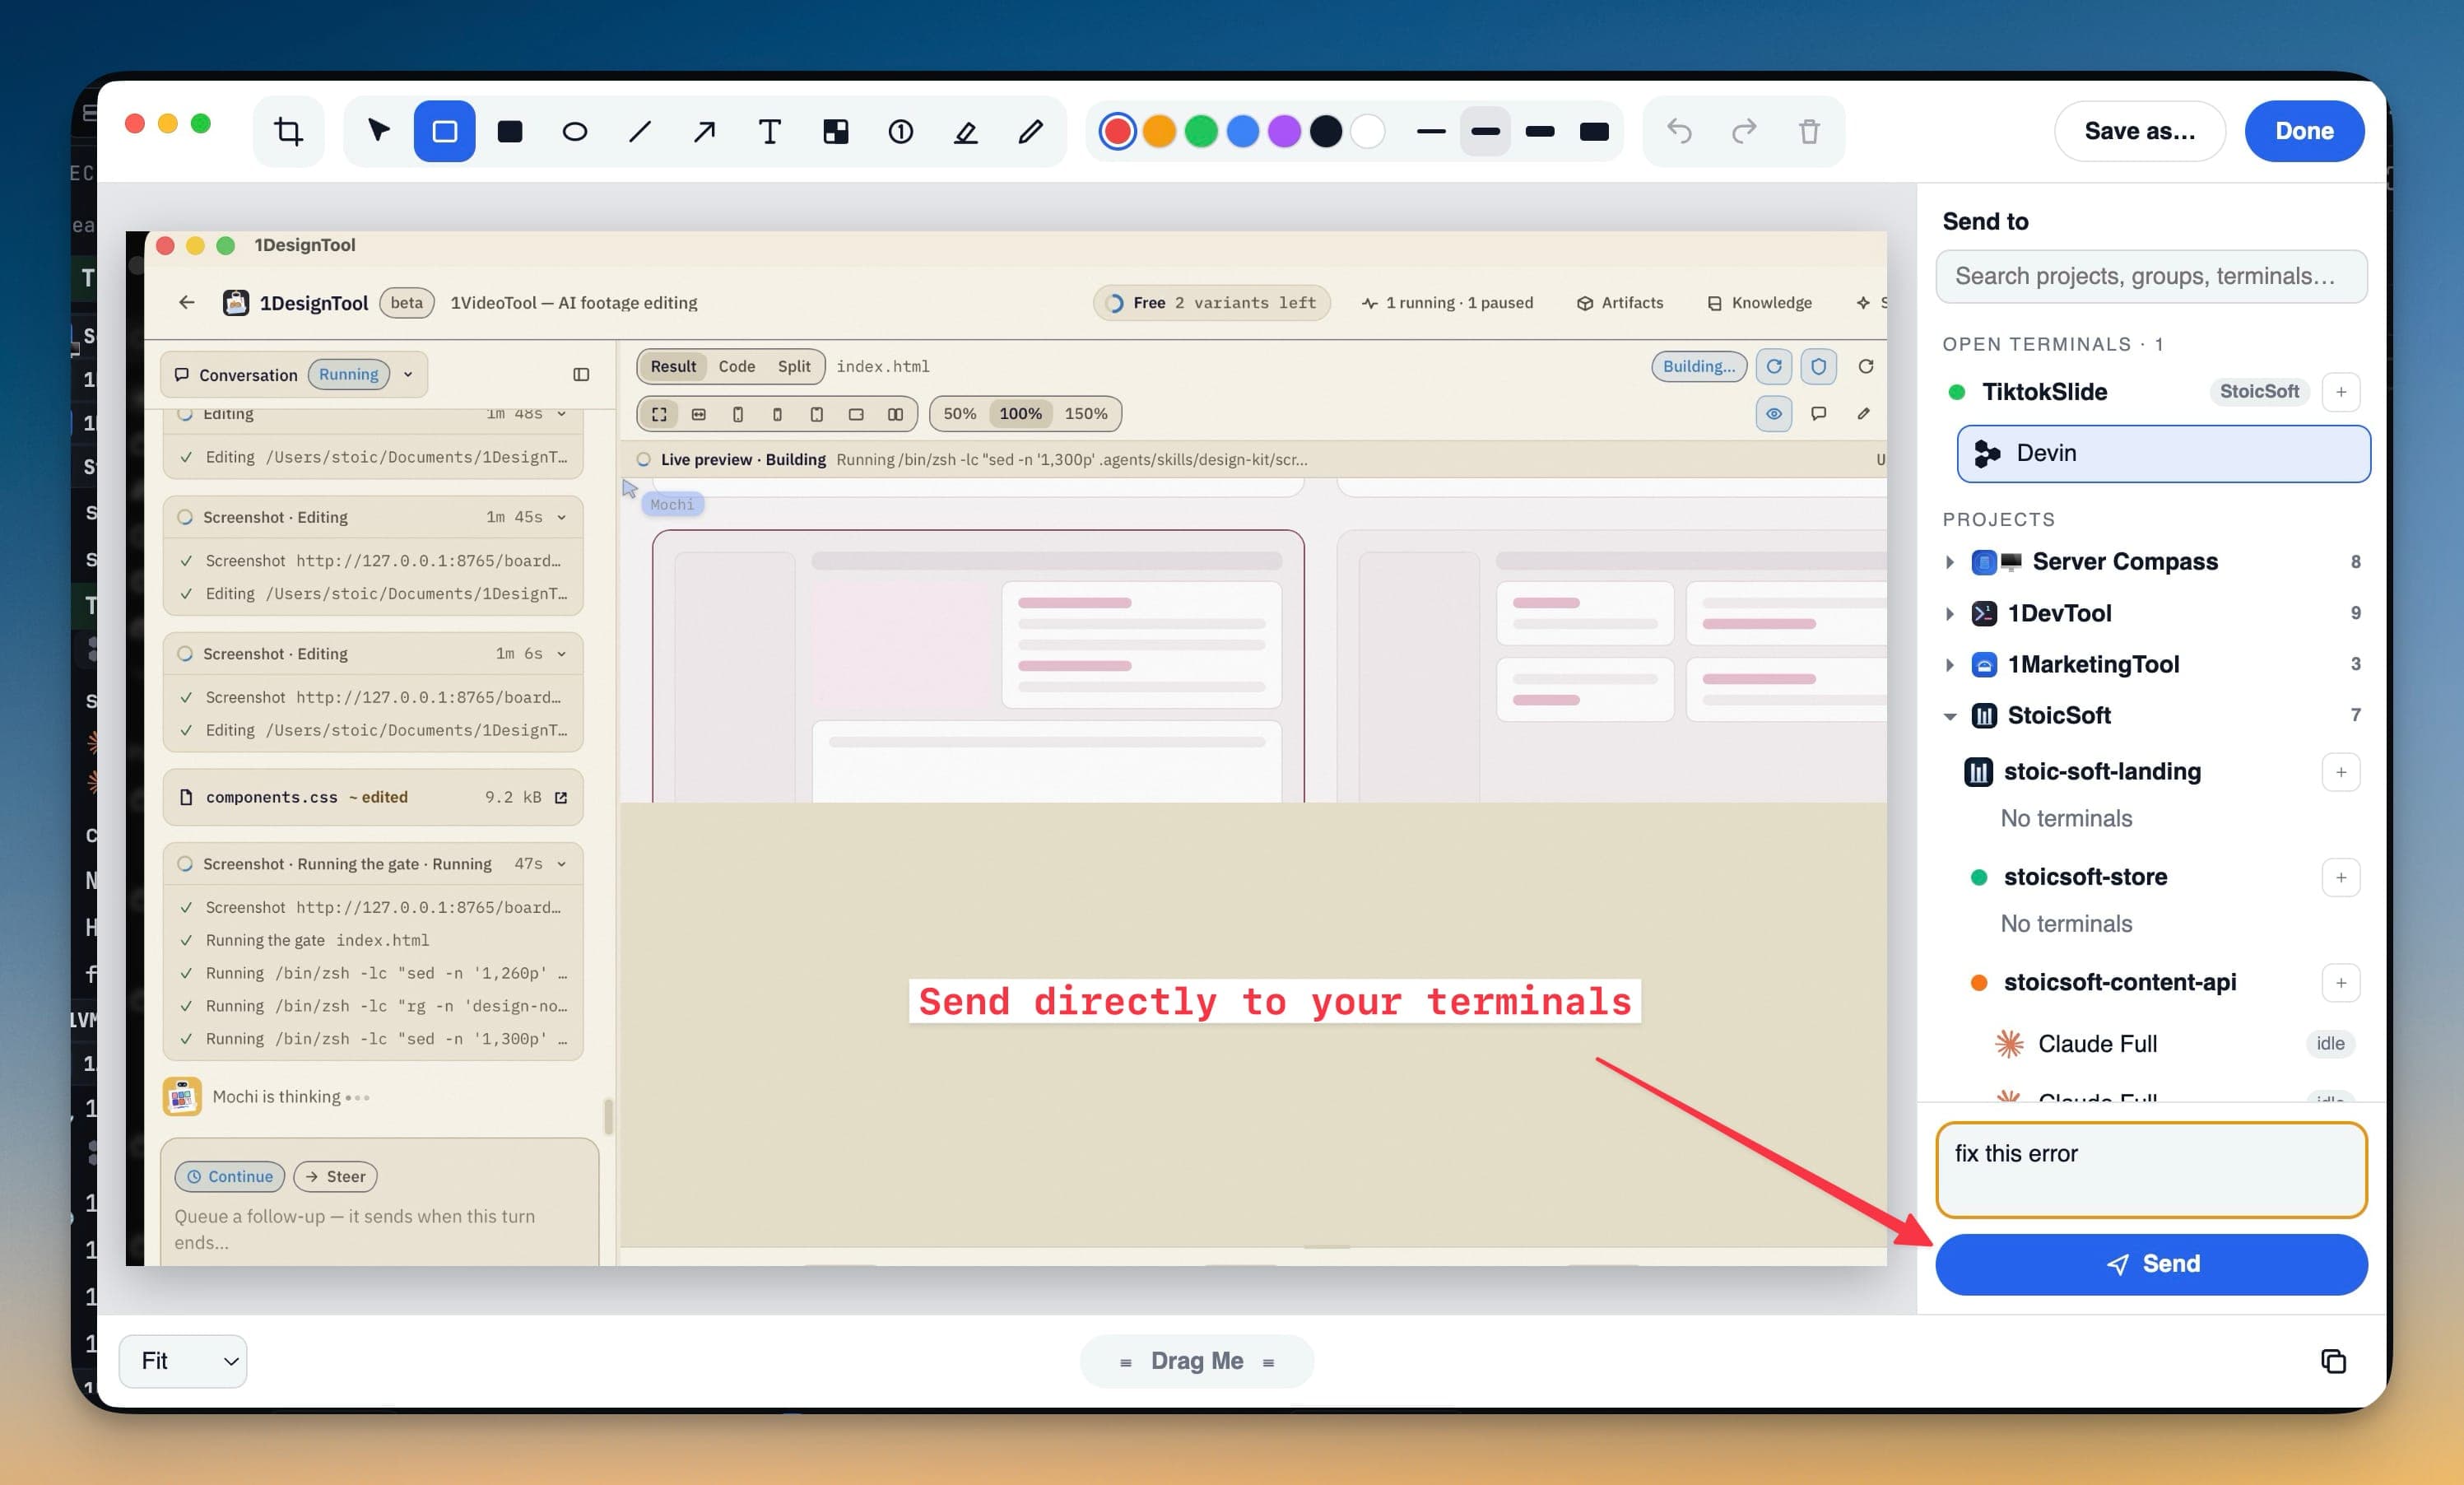2464x1485 pixels.
Task: Select the pixelate/blur tool
Action: (836, 131)
